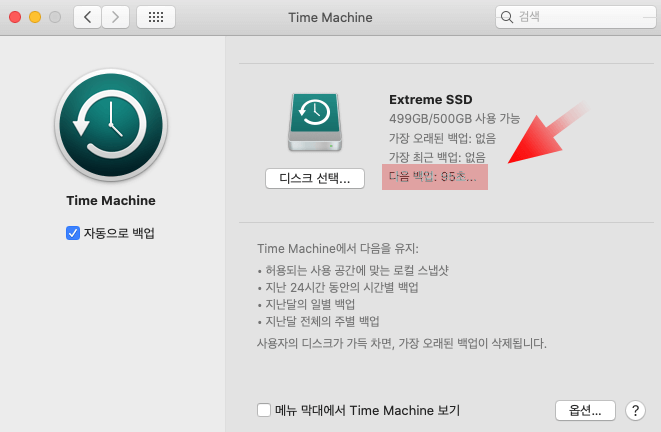The image size is (661, 432).
Task: Open the 디스크 선택... button
Action: coord(315,178)
